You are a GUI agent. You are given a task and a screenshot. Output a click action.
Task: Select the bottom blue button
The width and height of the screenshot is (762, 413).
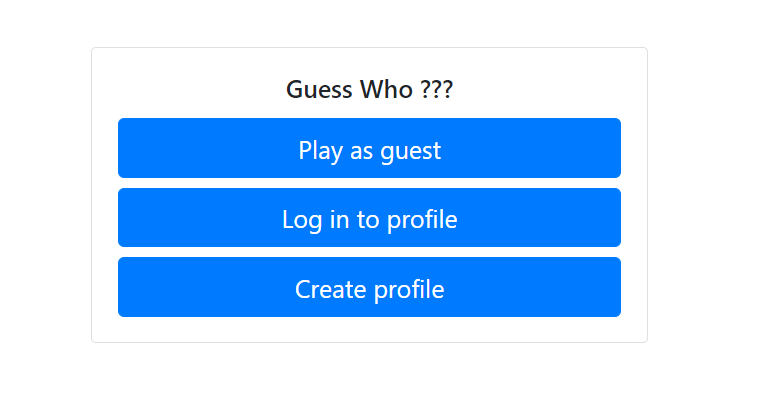[369, 288]
